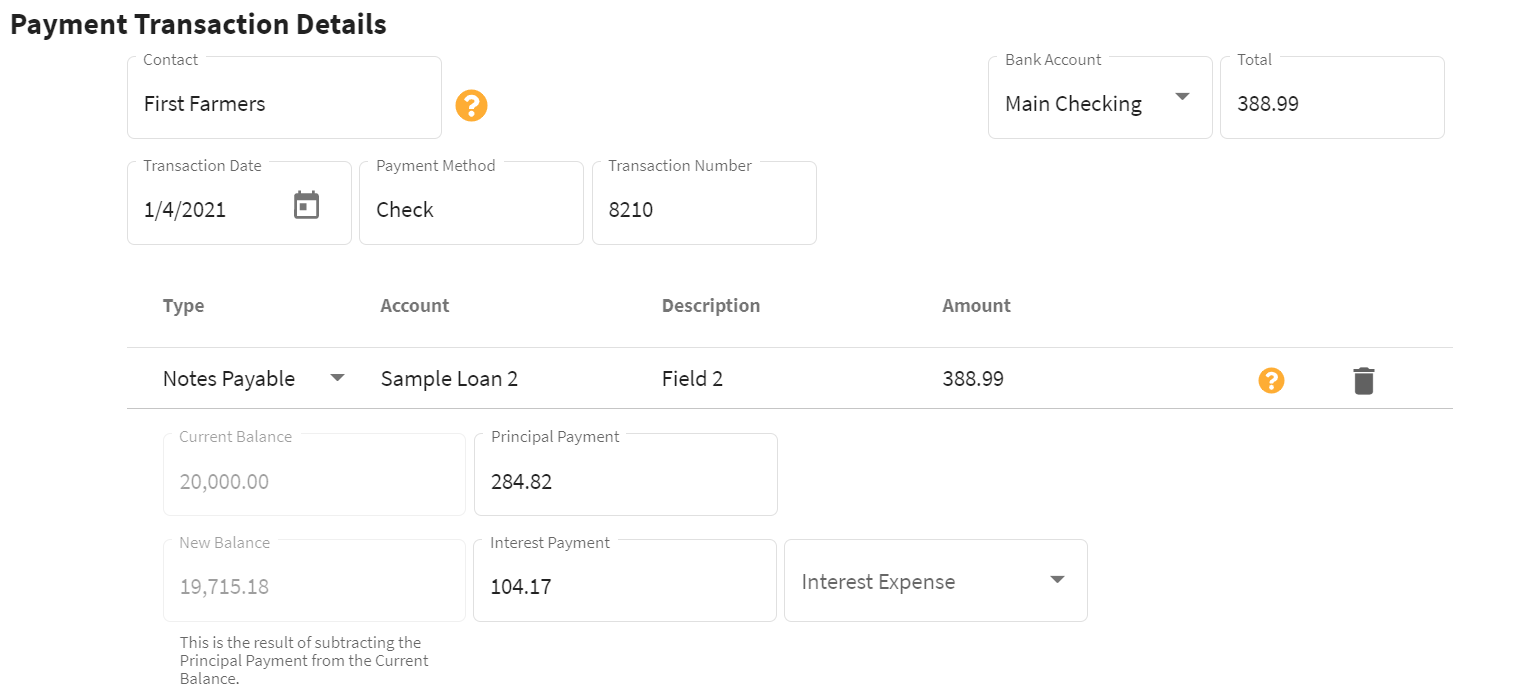The width and height of the screenshot is (1528, 698).
Task: Click the Description column header
Action: click(711, 306)
